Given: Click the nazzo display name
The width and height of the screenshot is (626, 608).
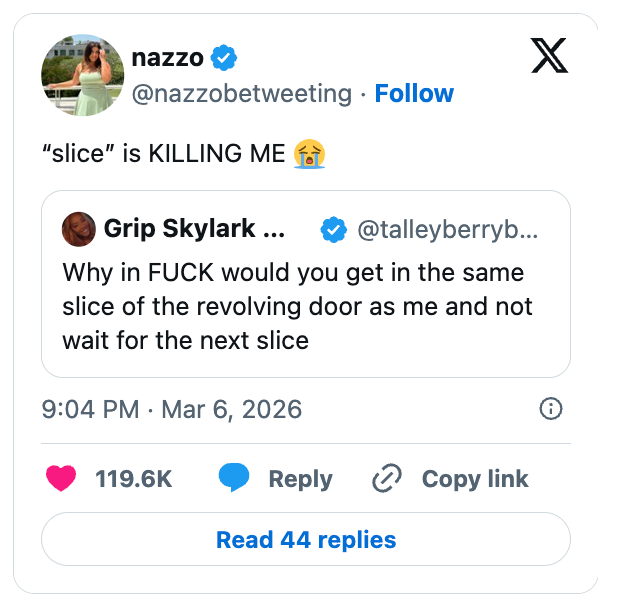Looking at the screenshot, I should [168, 58].
